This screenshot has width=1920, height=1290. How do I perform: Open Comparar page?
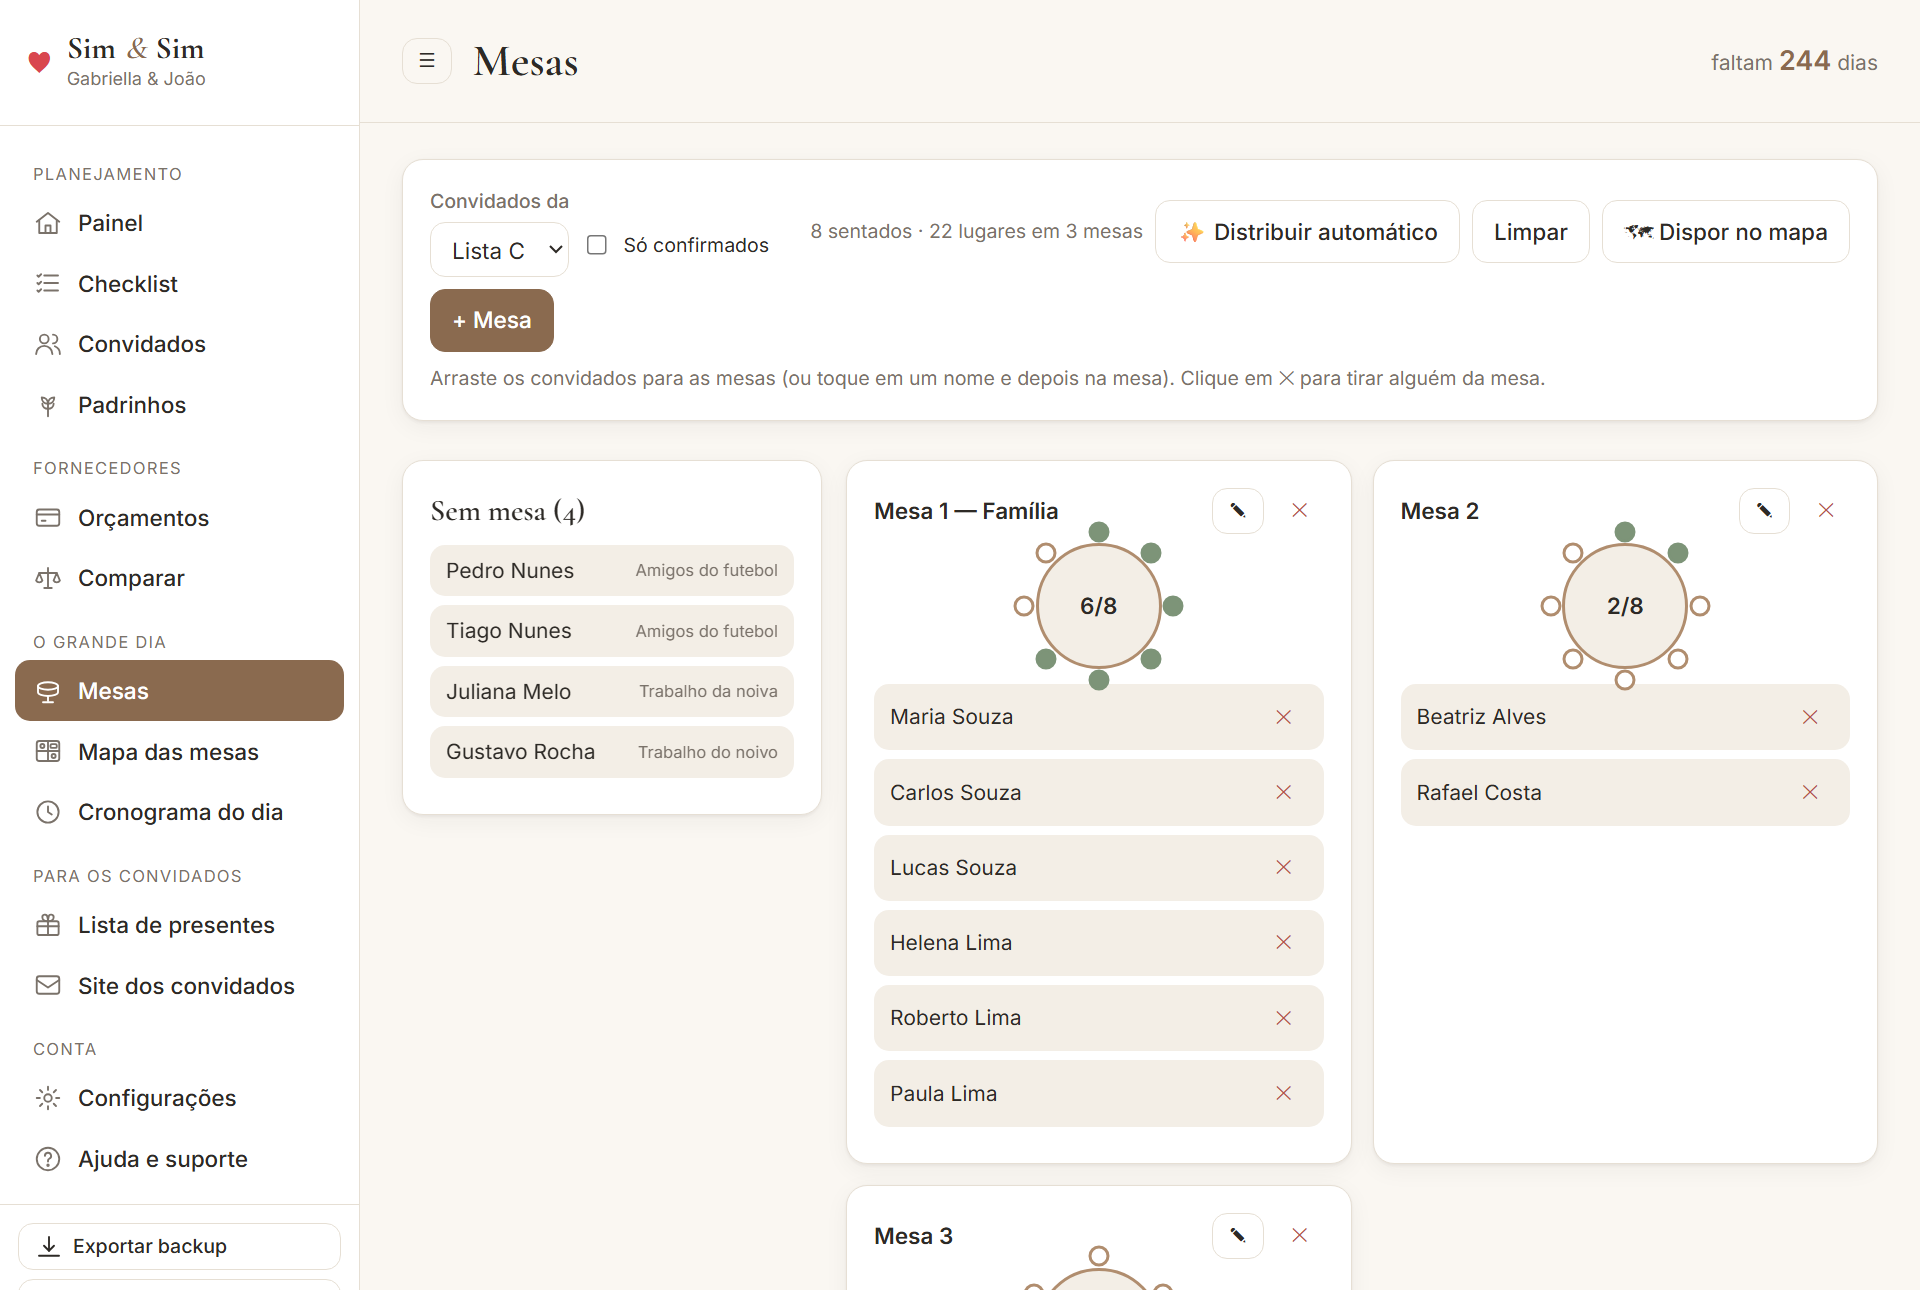[x=180, y=578]
